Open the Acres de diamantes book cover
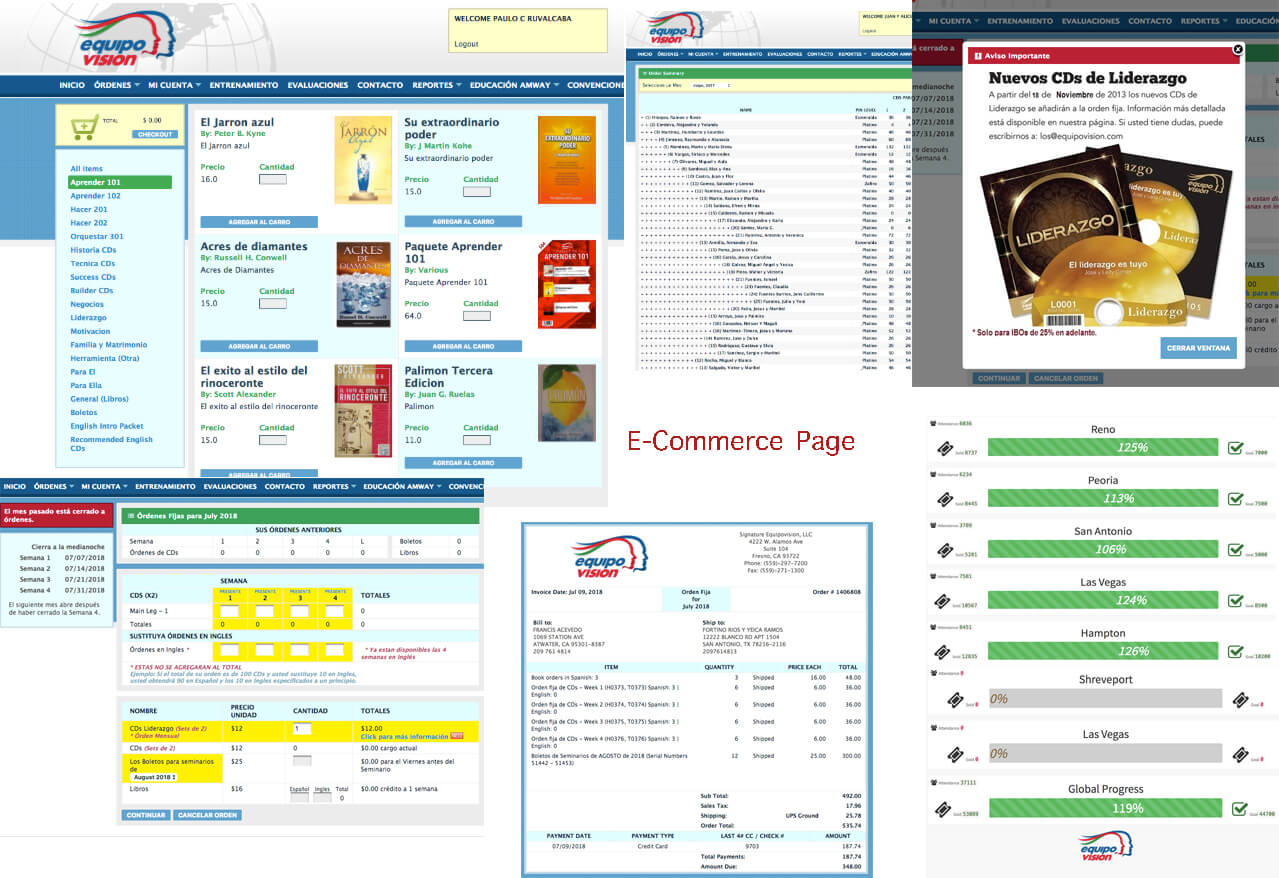1279x878 pixels. click(364, 285)
